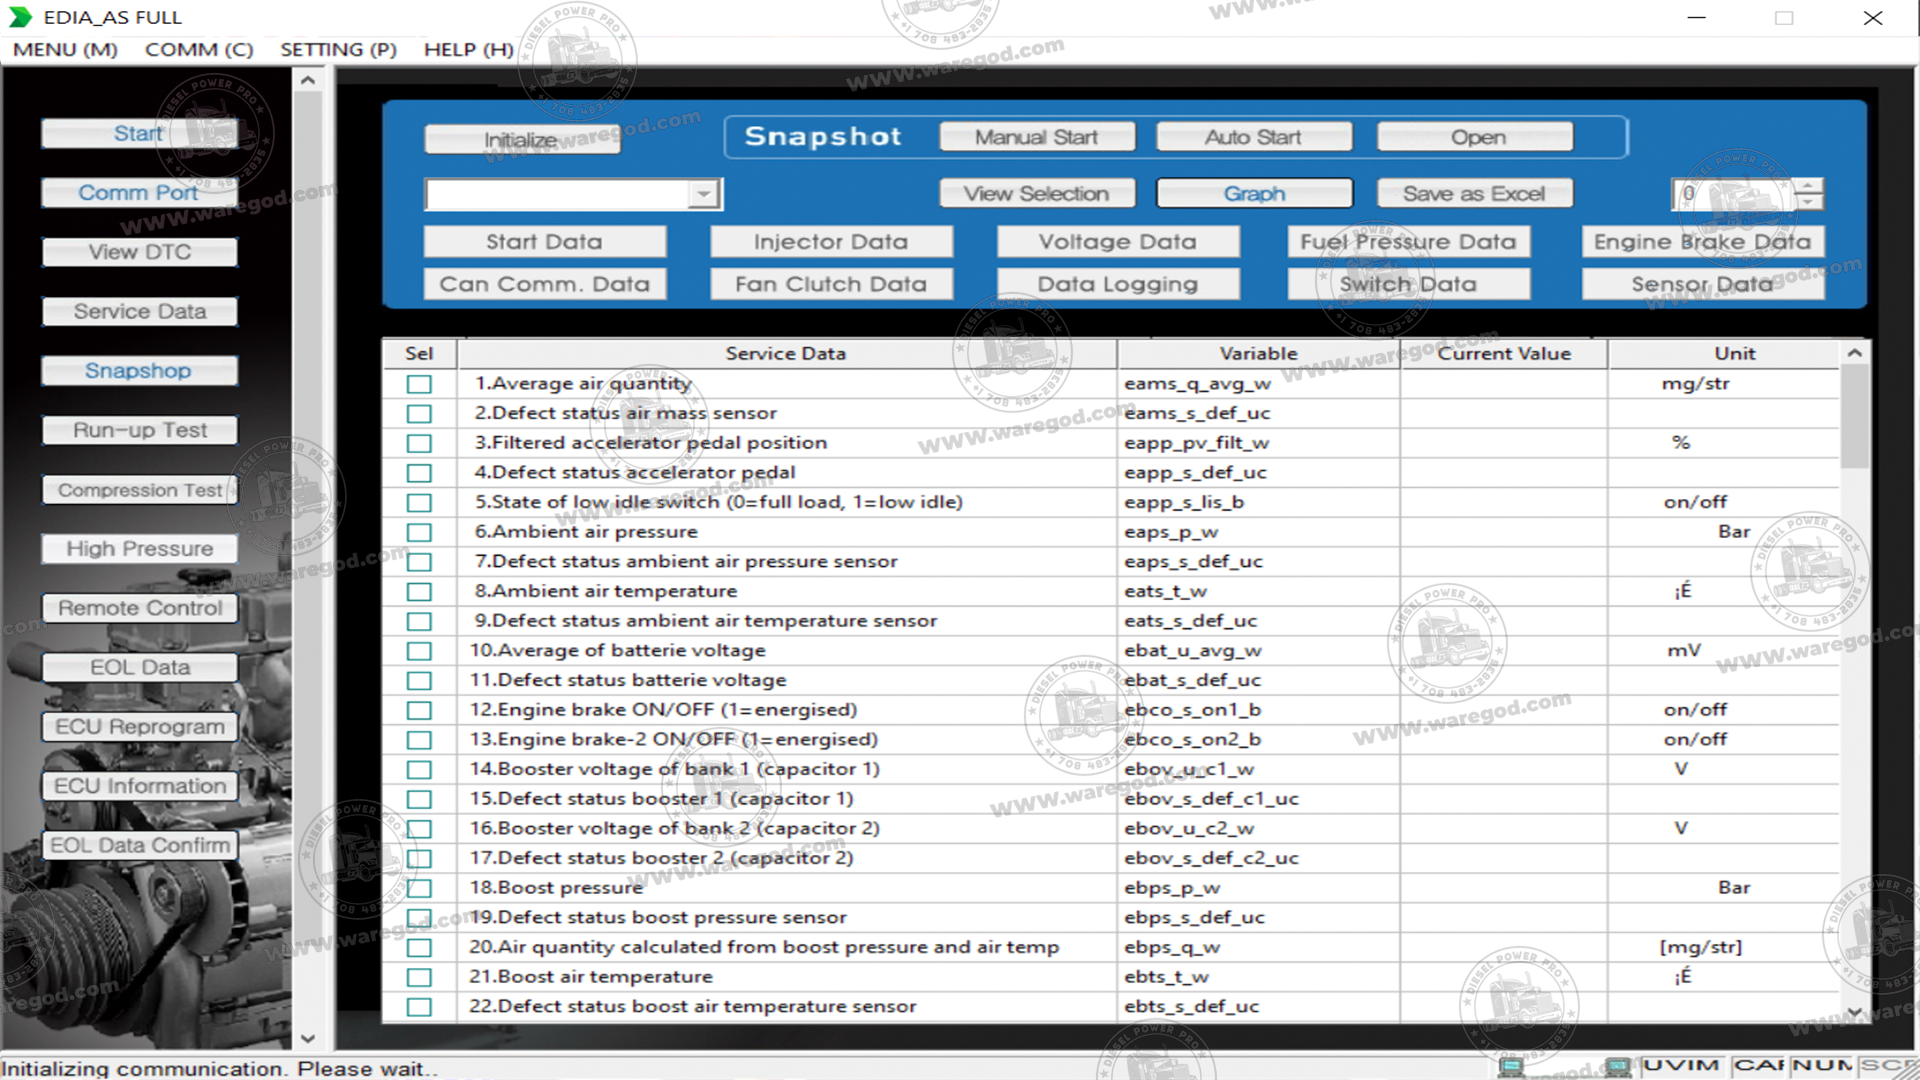Increase the spinner value with up arrow
Screen dimensions: 1920x1080
point(1808,186)
